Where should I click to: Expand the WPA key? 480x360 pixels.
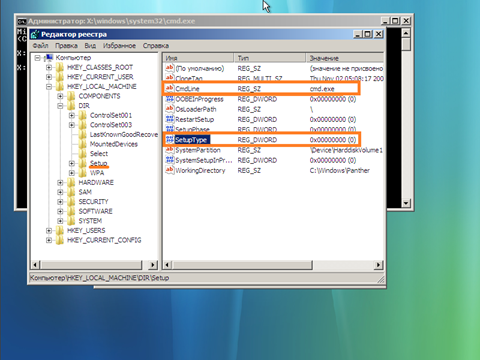(x=72, y=173)
